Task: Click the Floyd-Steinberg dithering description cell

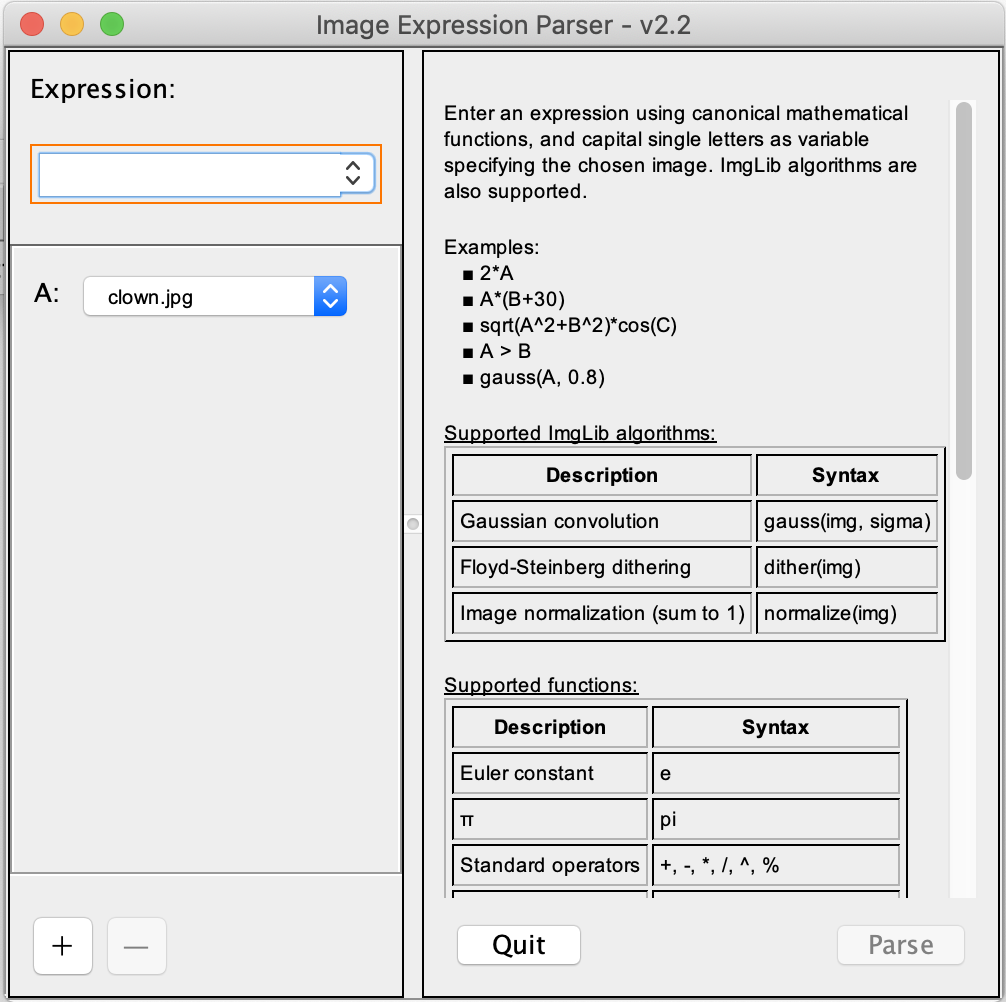Action: tap(601, 567)
